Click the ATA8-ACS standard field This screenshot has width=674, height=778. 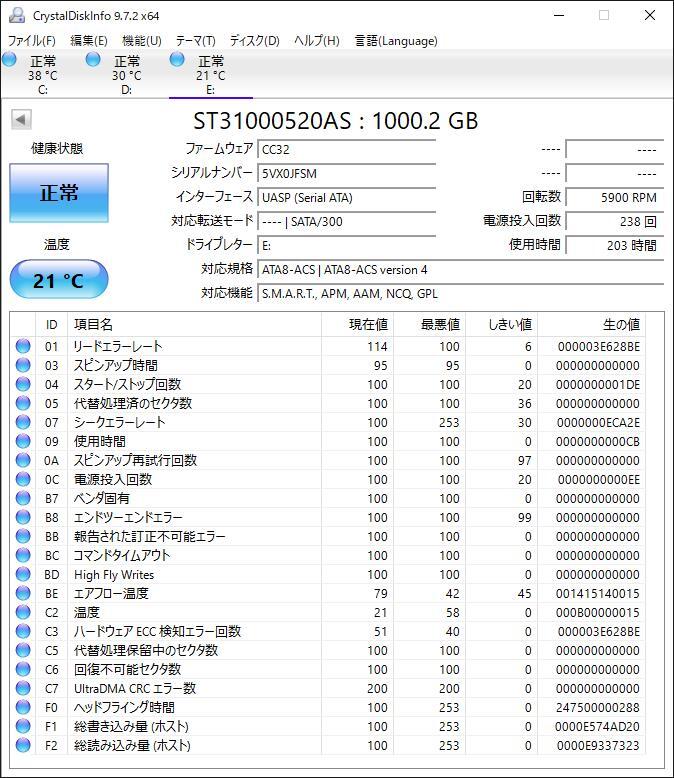460,269
